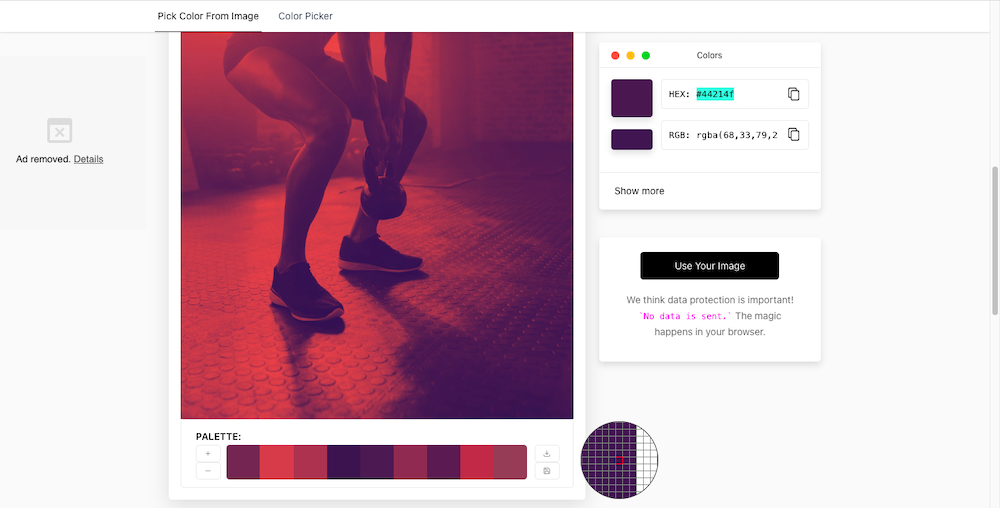Screen dimensions: 1000x508
Task: Select the eighth vivid red palette swatch
Action: click(477, 462)
